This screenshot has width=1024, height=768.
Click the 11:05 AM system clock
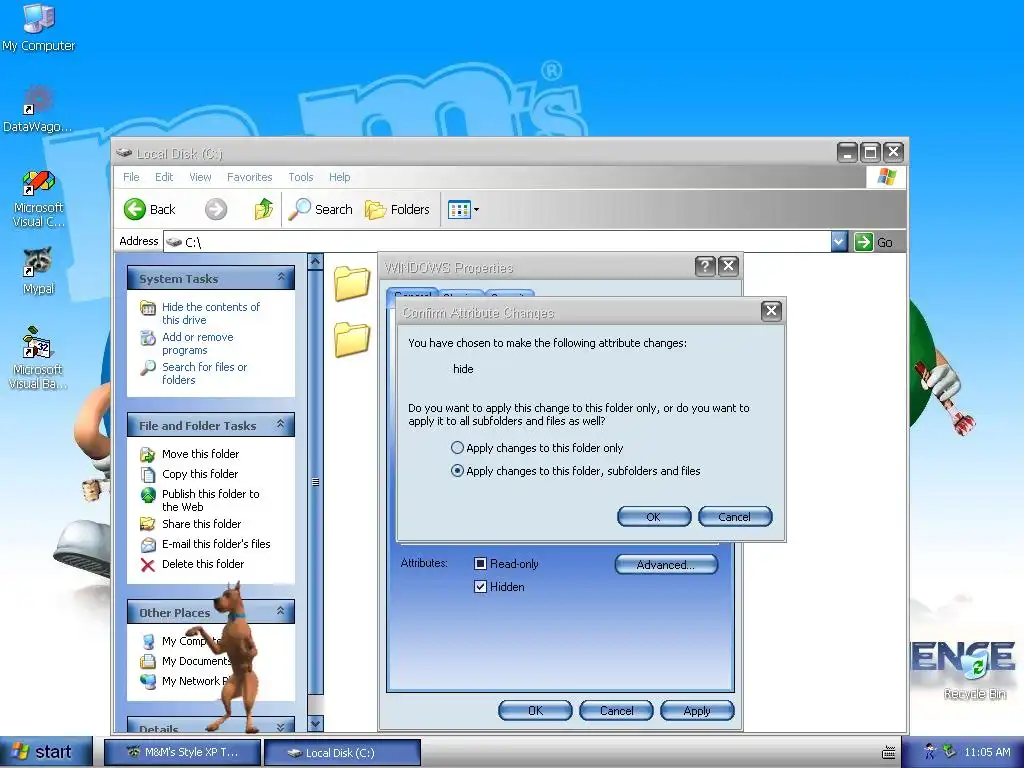pyautogui.click(x=987, y=752)
